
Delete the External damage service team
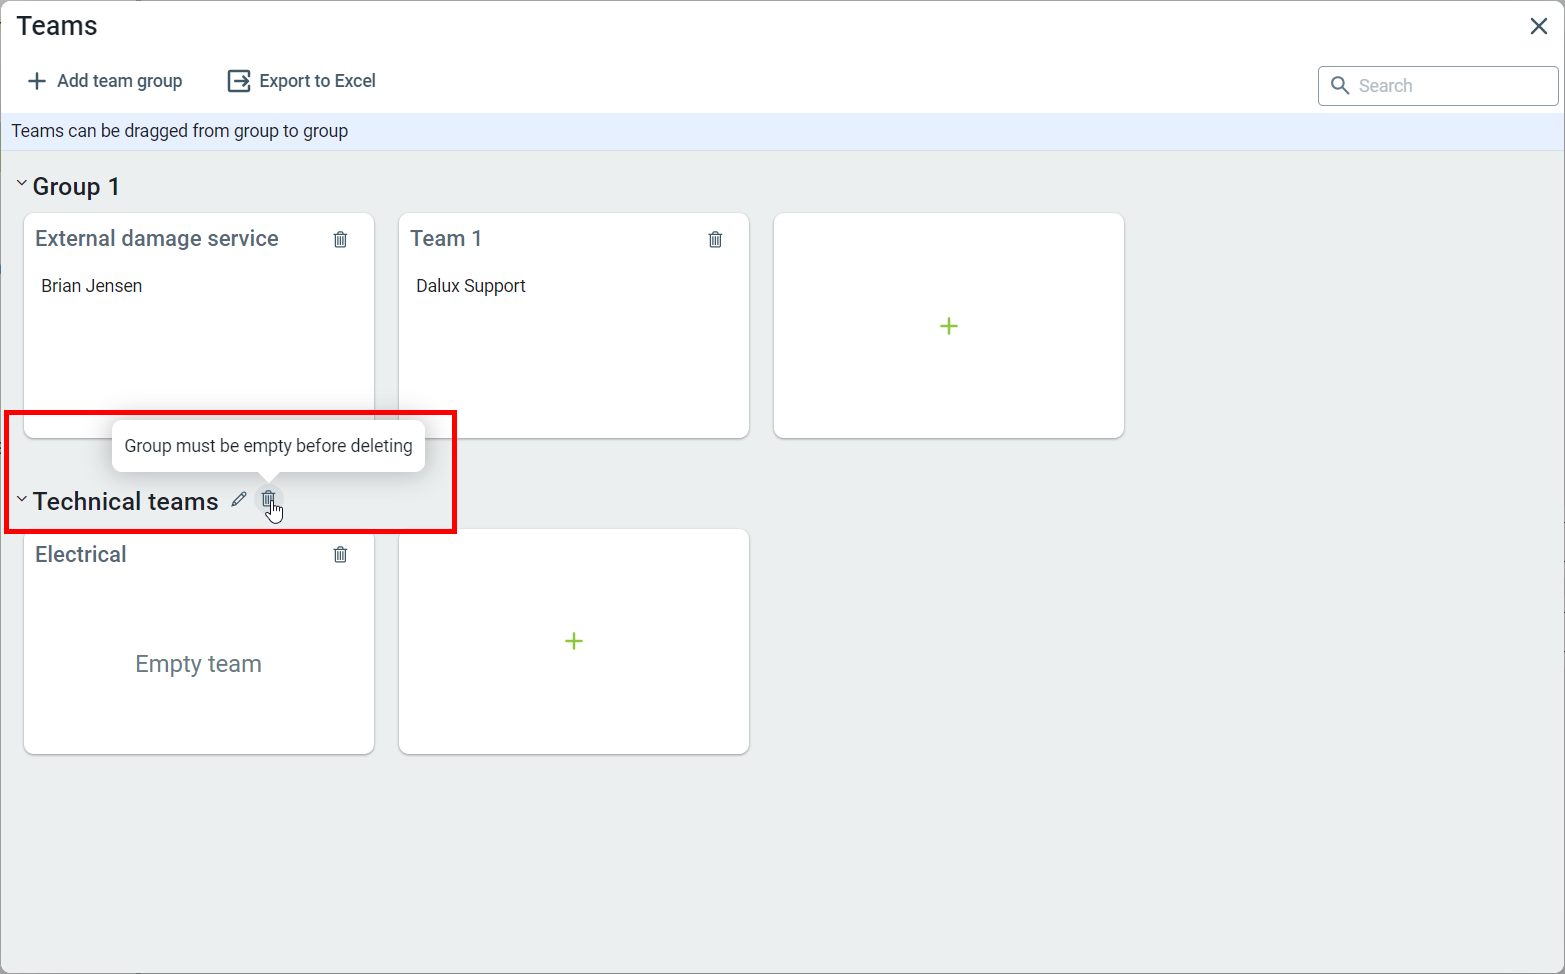point(340,239)
